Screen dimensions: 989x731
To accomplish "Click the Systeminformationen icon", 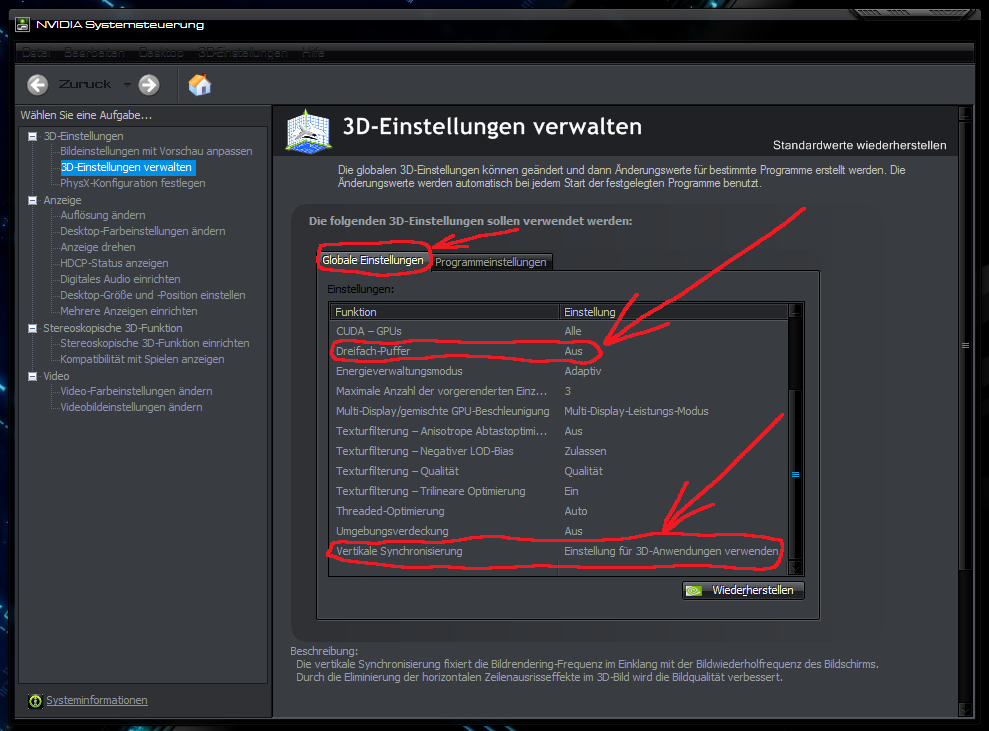I will click(35, 701).
